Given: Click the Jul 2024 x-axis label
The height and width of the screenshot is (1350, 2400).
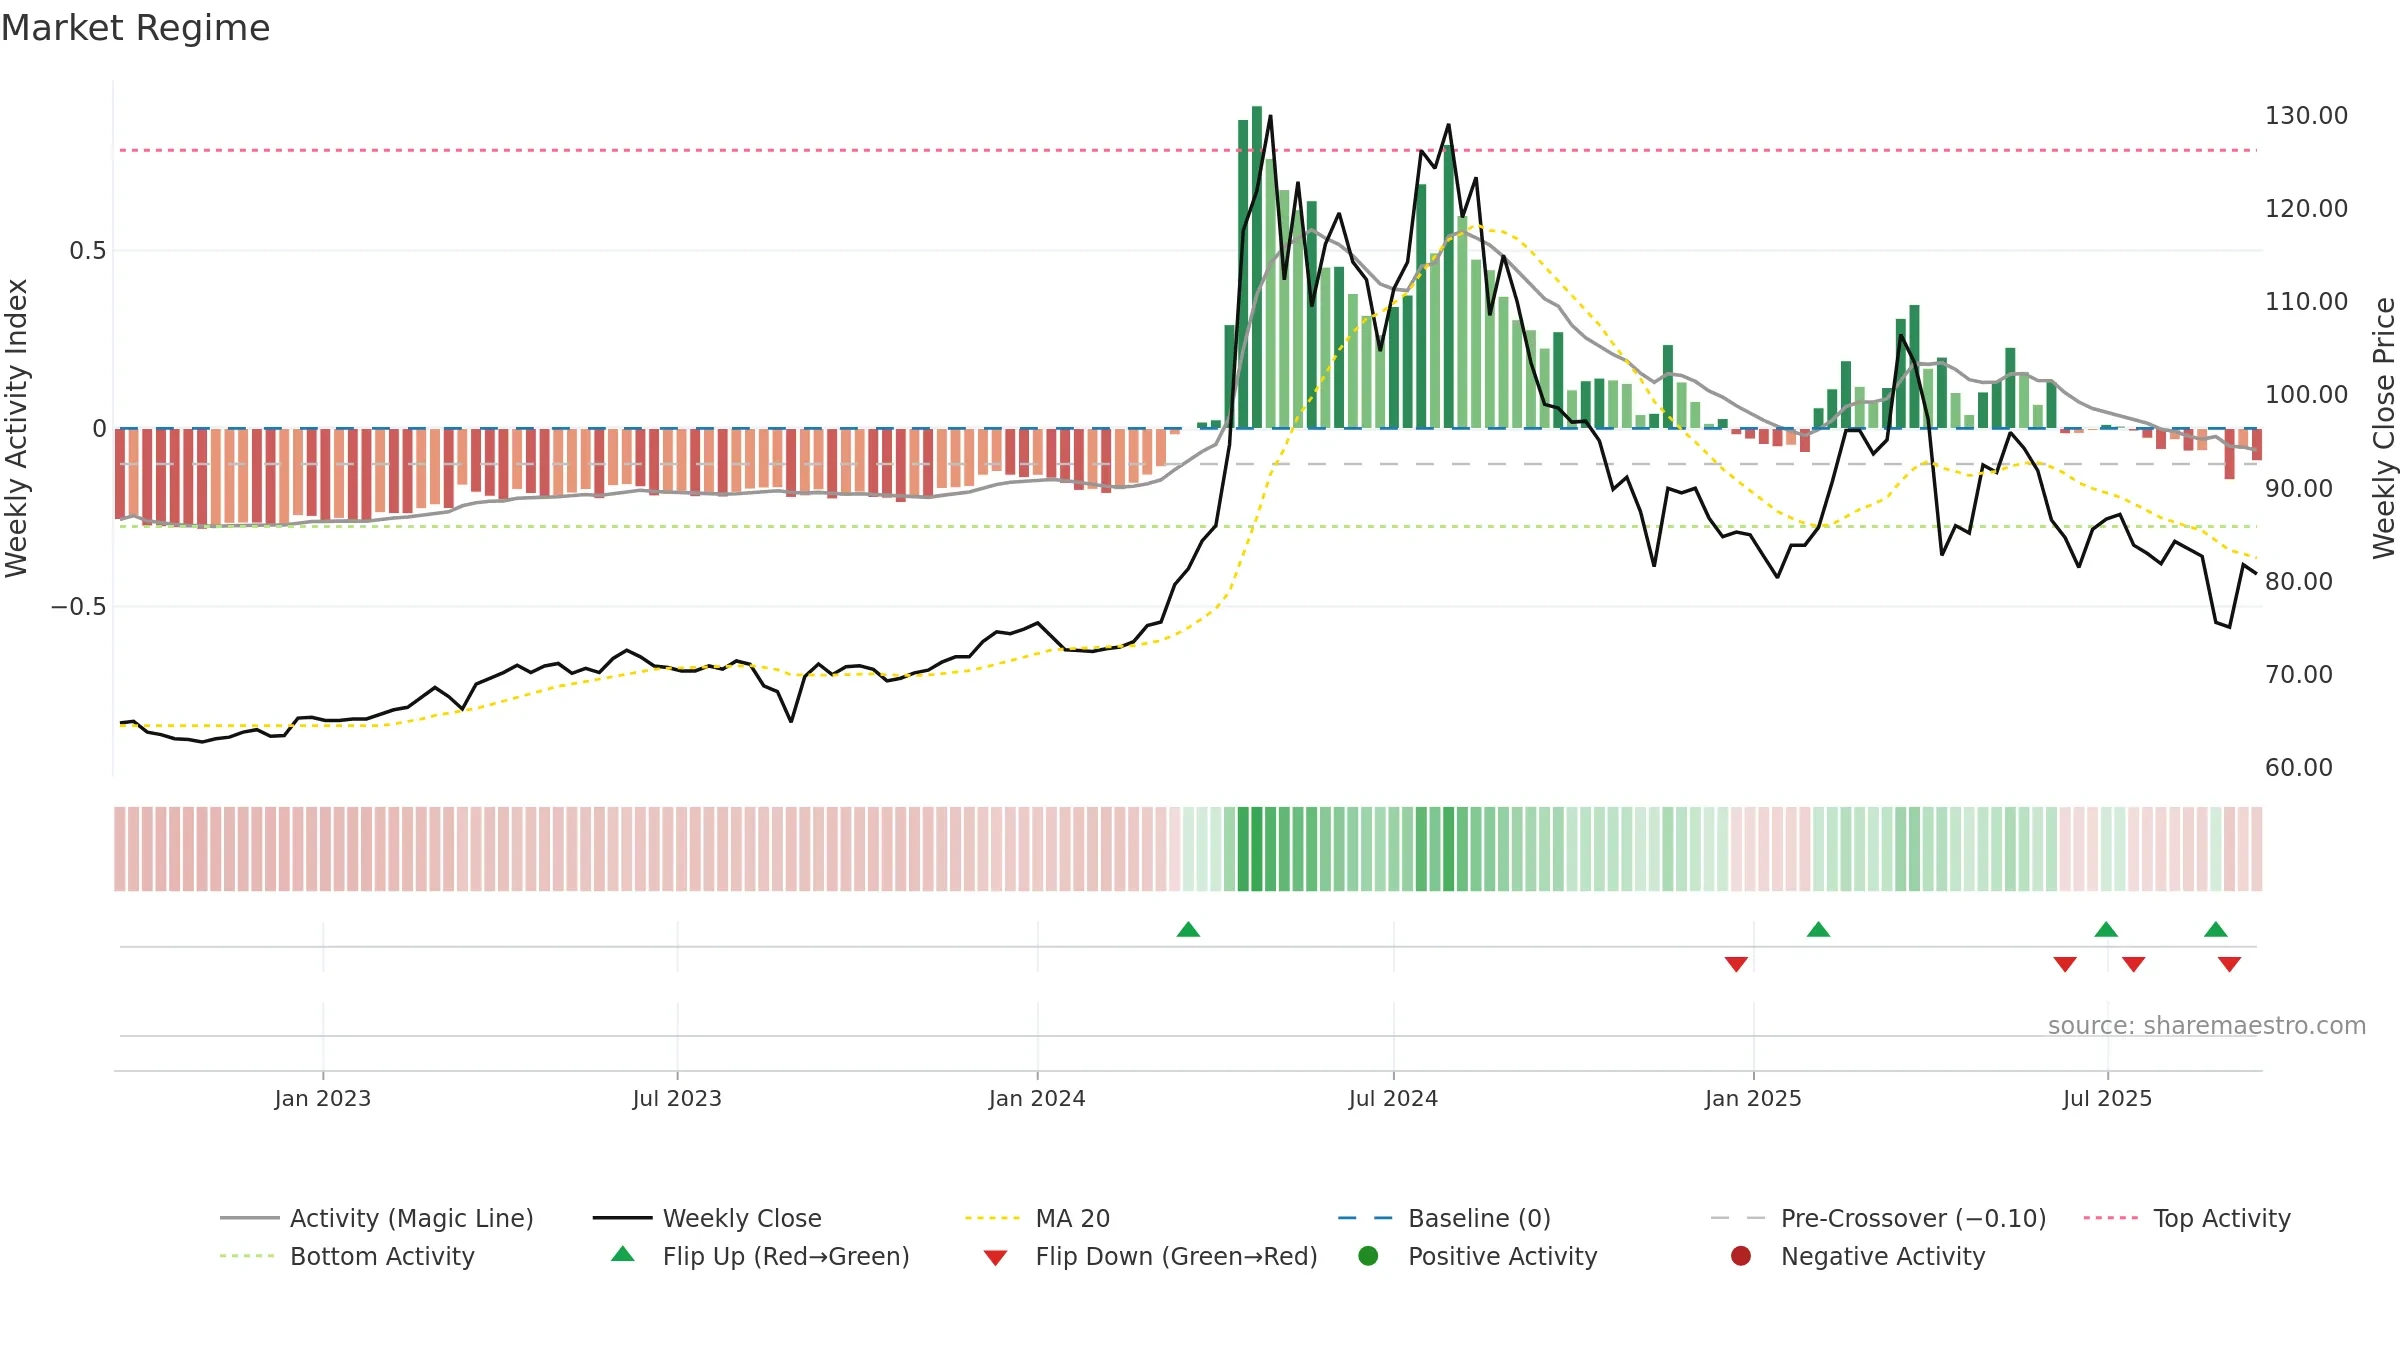Looking at the screenshot, I should (1393, 1098).
